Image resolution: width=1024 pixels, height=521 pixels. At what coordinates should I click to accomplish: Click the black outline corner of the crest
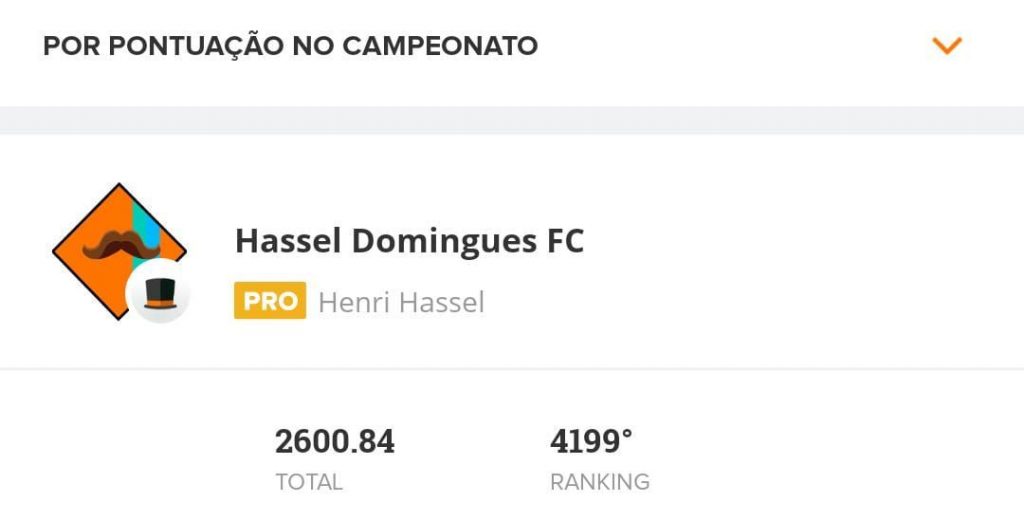pyautogui.click(x=119, y=186)
